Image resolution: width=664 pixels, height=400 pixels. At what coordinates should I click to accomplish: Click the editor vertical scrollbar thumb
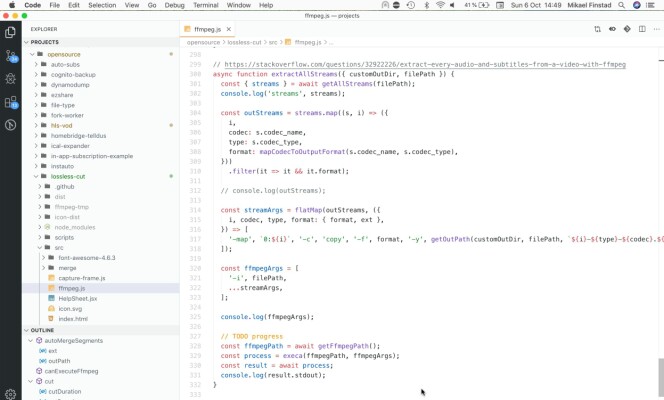tap(661, 377)
